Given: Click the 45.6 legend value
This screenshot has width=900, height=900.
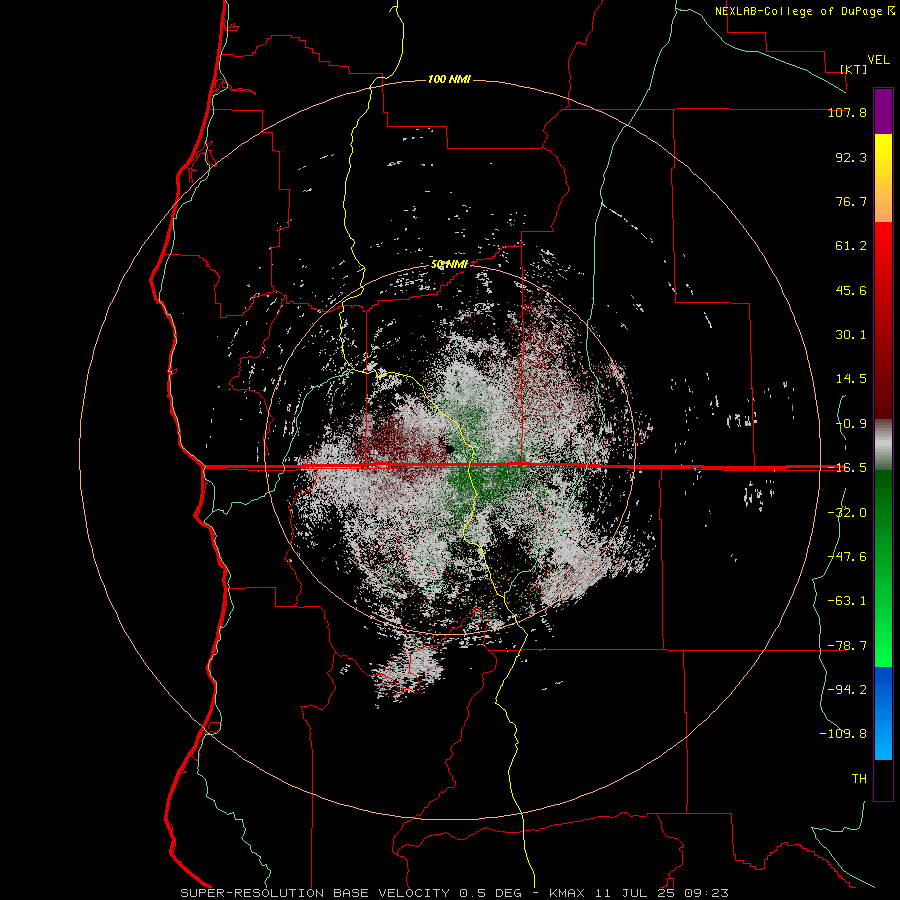Looking at the screenshot, I should tap(851, 290).
